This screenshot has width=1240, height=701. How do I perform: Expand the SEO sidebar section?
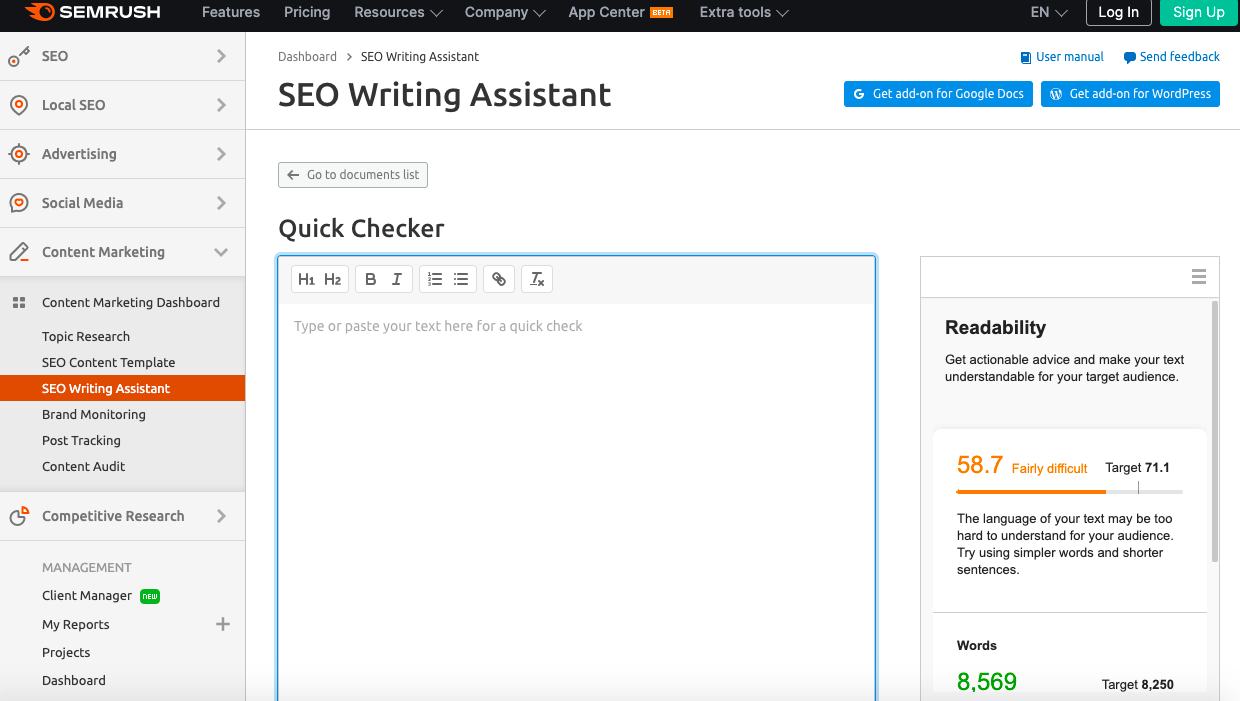[221, 56]
